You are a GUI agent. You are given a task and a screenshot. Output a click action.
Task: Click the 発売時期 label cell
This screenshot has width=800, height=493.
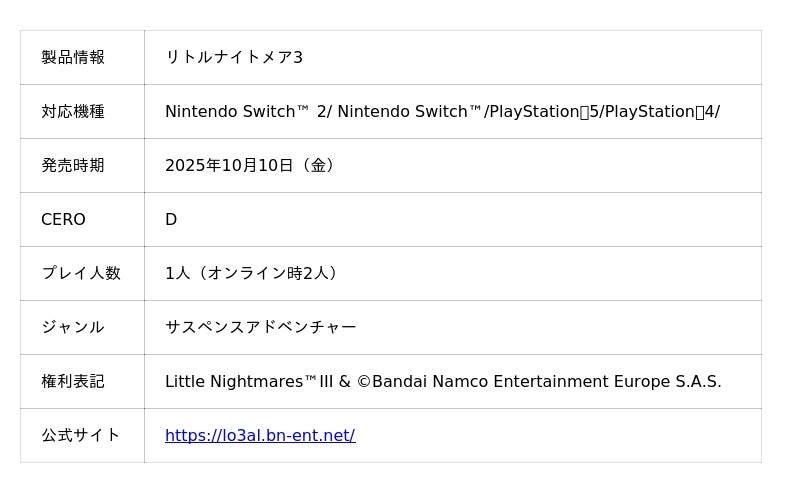(73, 165)
